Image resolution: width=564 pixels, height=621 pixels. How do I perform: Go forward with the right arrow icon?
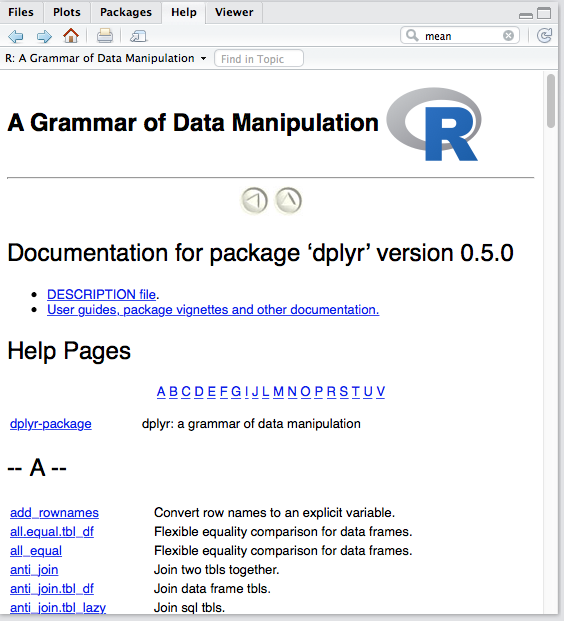(44, 36)
